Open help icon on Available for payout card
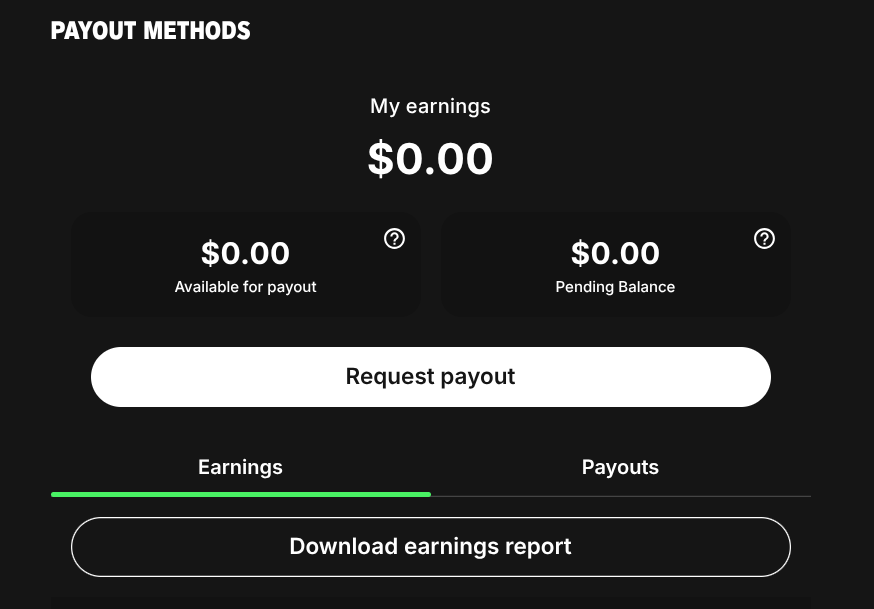This screenshot has height=609, width=874. click(394, 238)
